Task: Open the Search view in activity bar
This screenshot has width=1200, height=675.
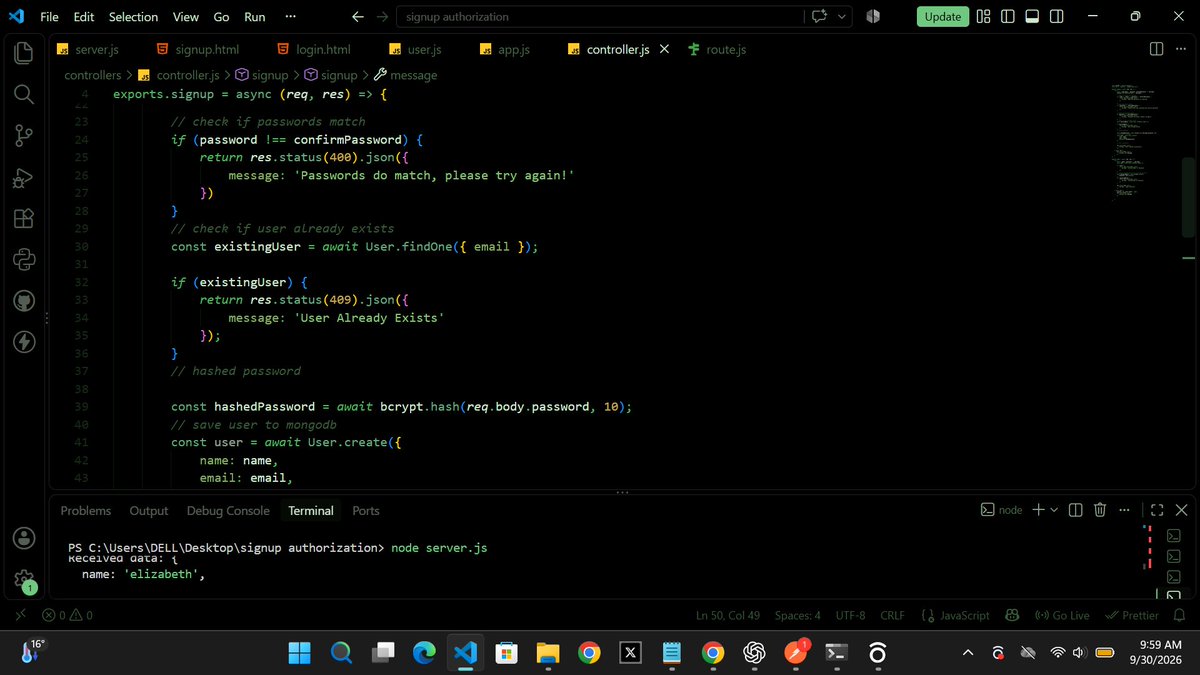Action: (24, 94)
